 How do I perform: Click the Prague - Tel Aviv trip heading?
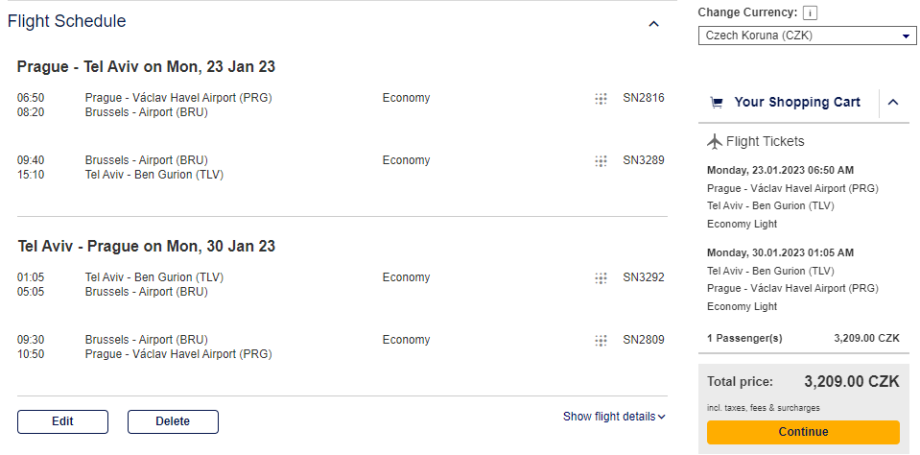click(x=146, y=67)
